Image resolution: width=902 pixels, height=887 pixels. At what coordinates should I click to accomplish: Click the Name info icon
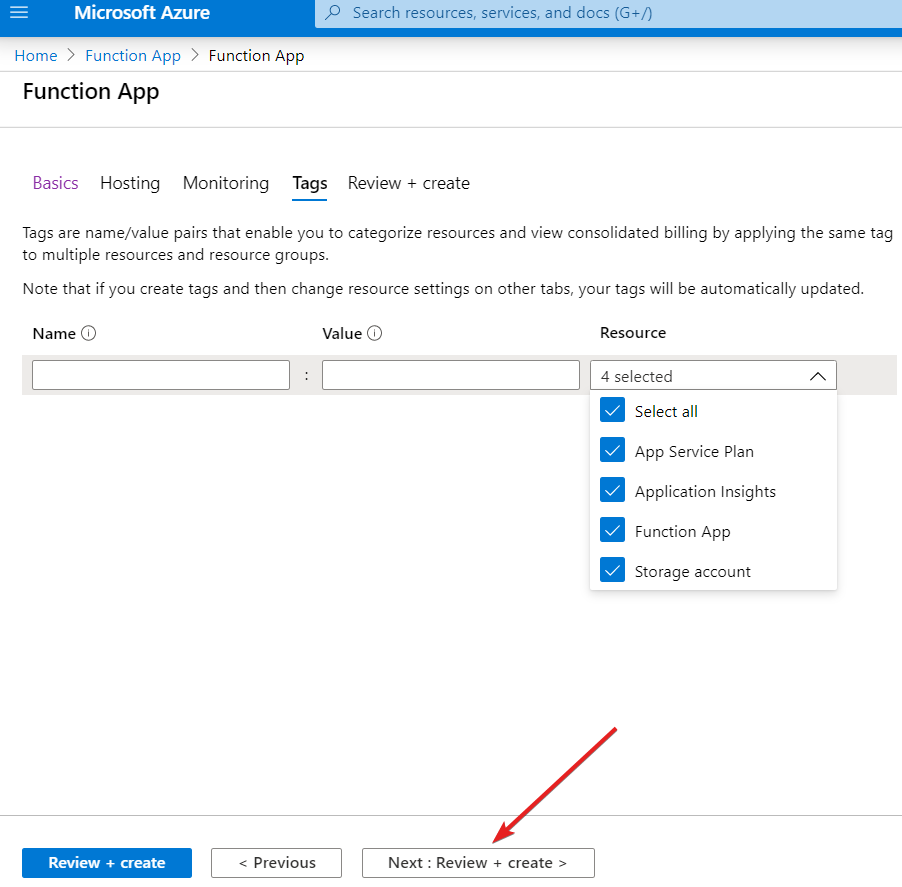89,333
